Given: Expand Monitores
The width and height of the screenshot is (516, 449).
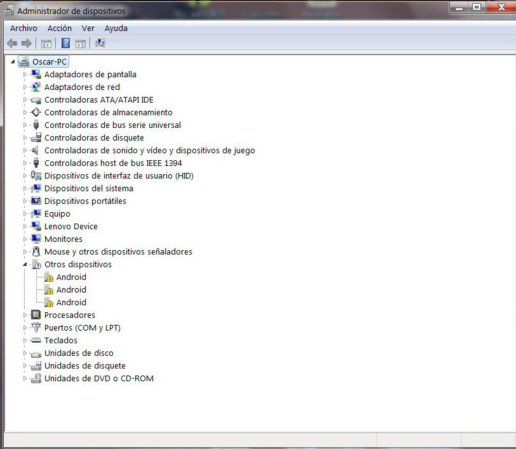Looking at the screenshot, I should [x=25, y=239].
